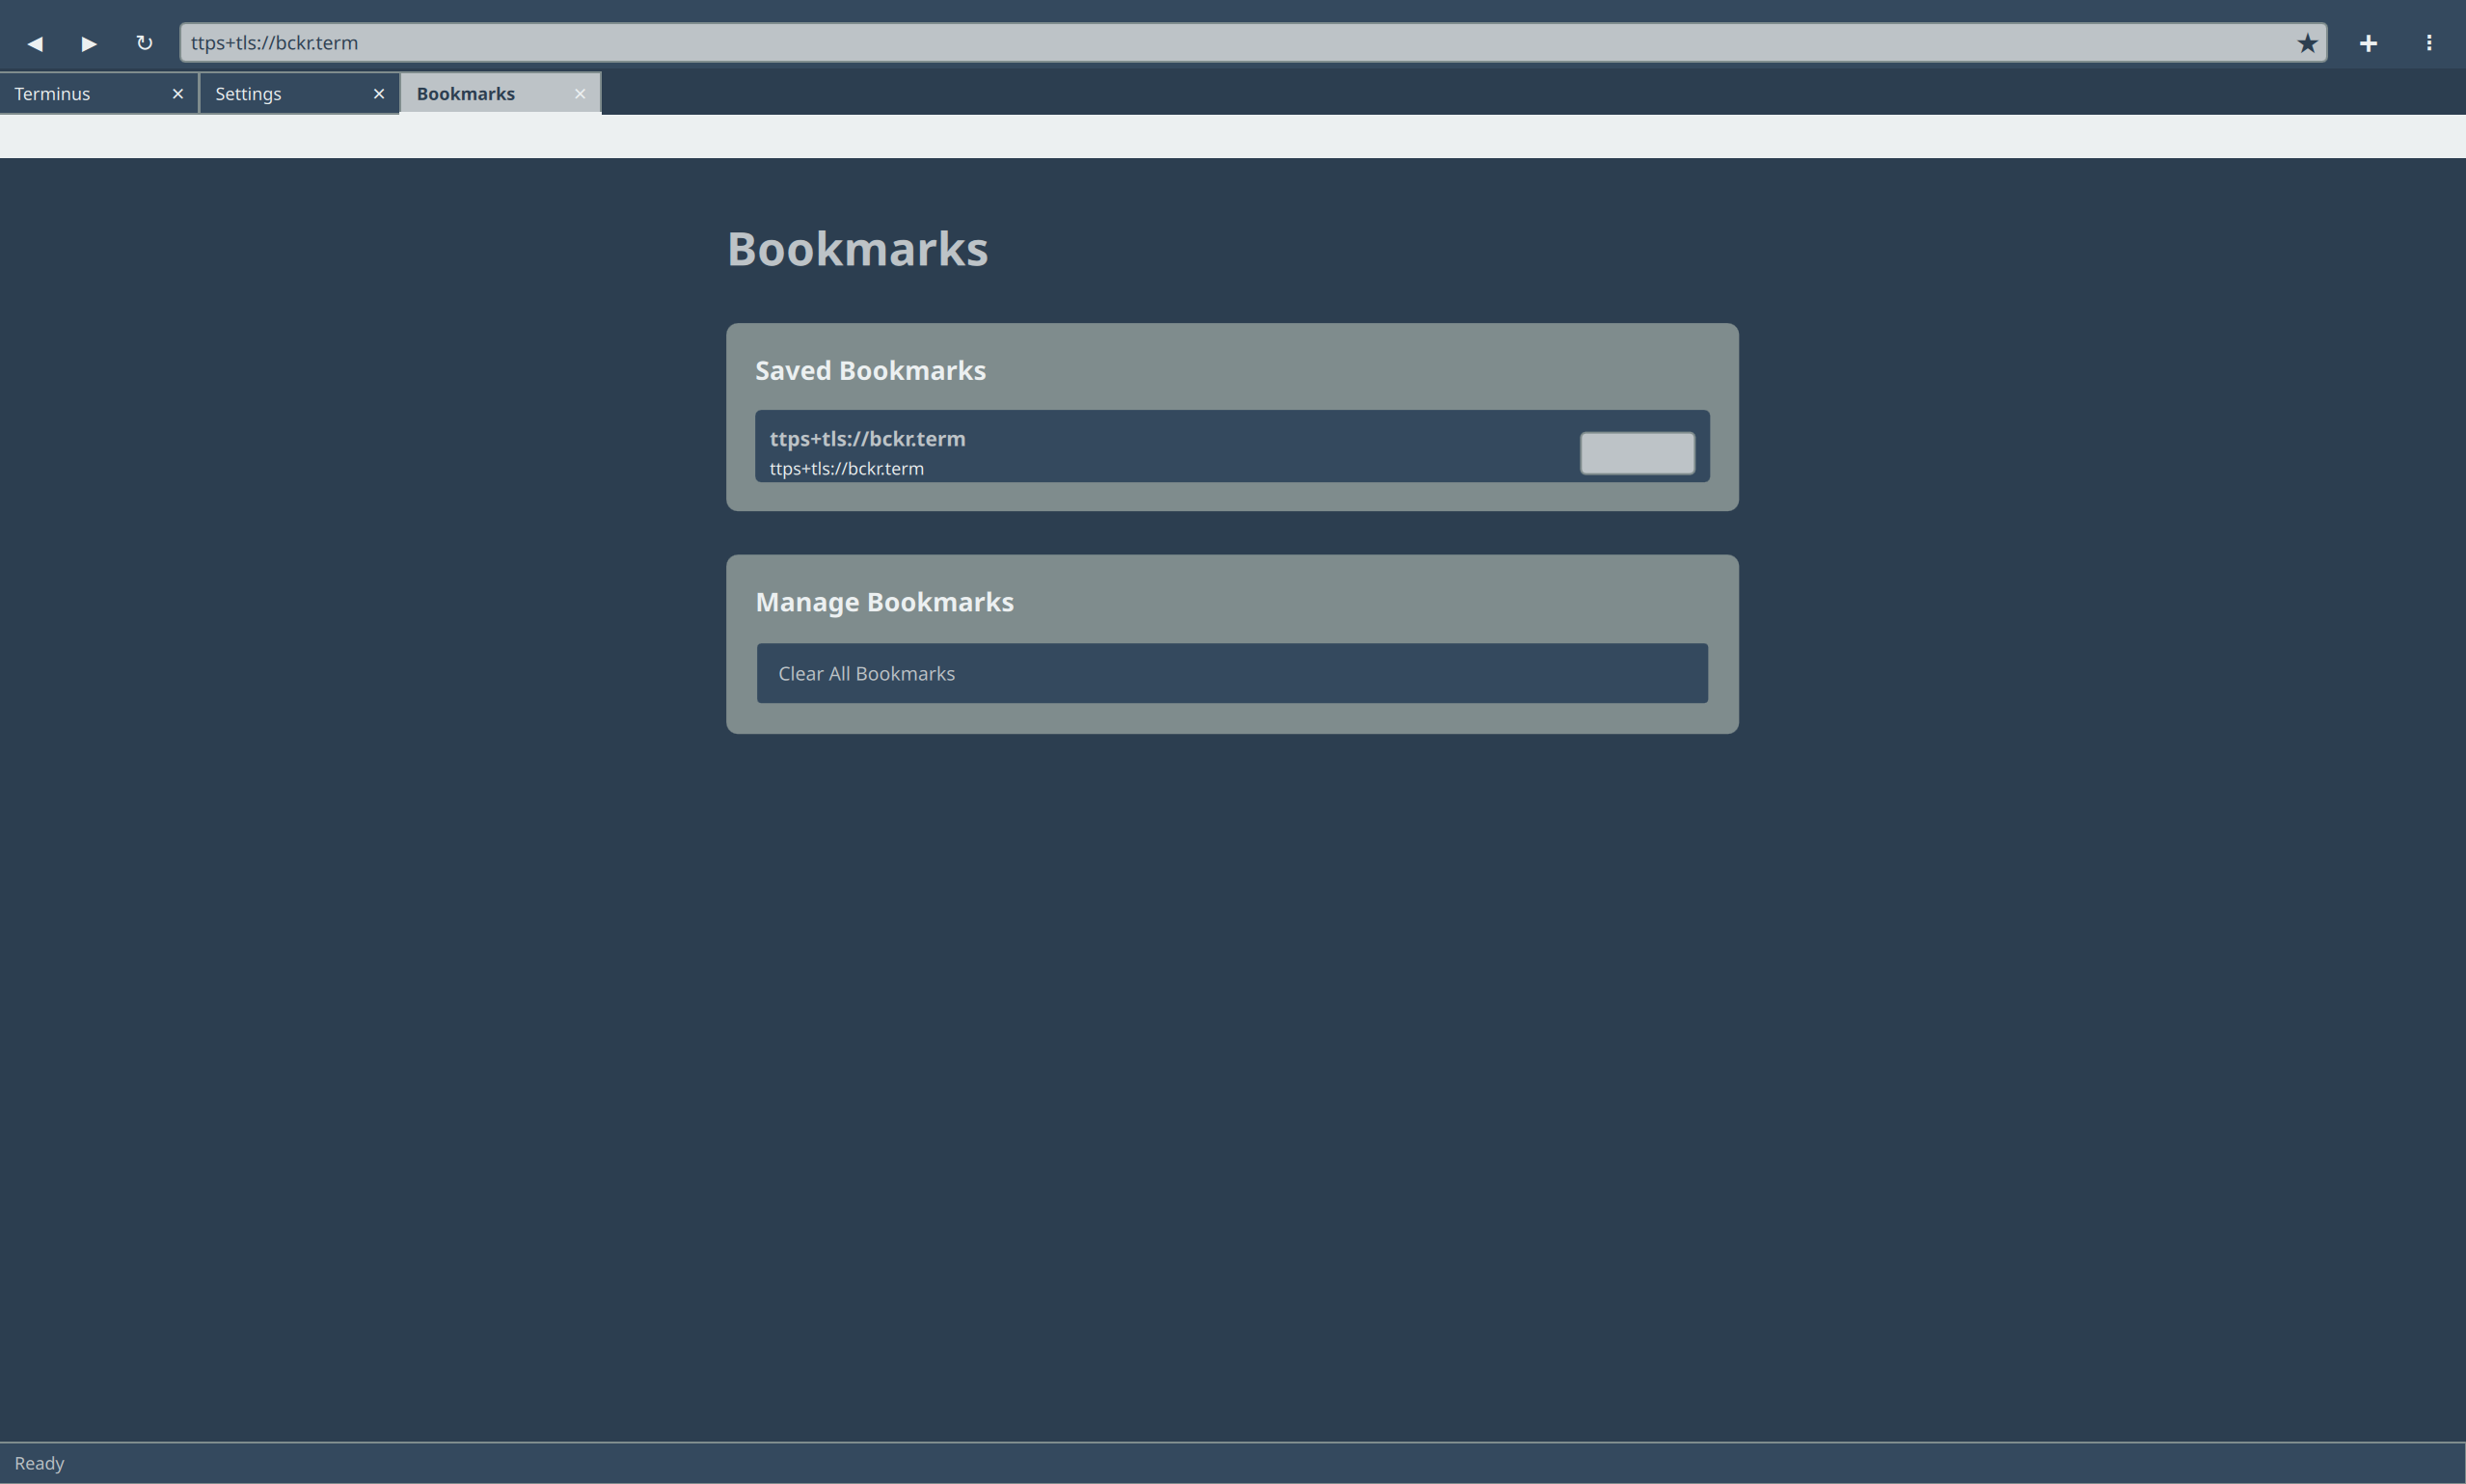Close the Bookmarks tab
The width and height of the screenshot is (2466, 1484).
click(x=580, y=93)
